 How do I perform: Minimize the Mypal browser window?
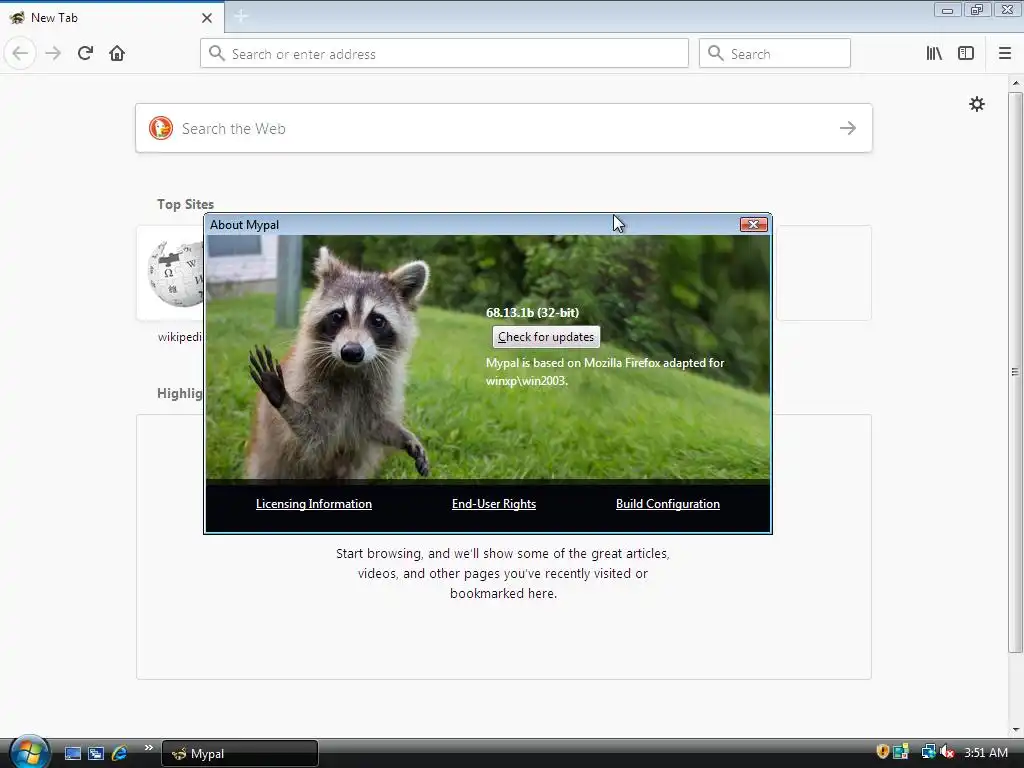[x=947, y=10]
